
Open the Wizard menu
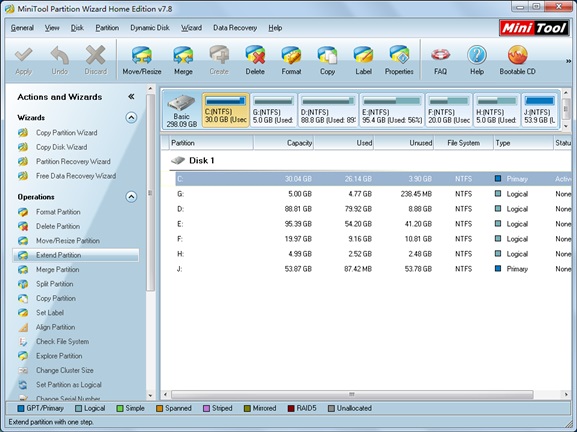click(191, 28)
